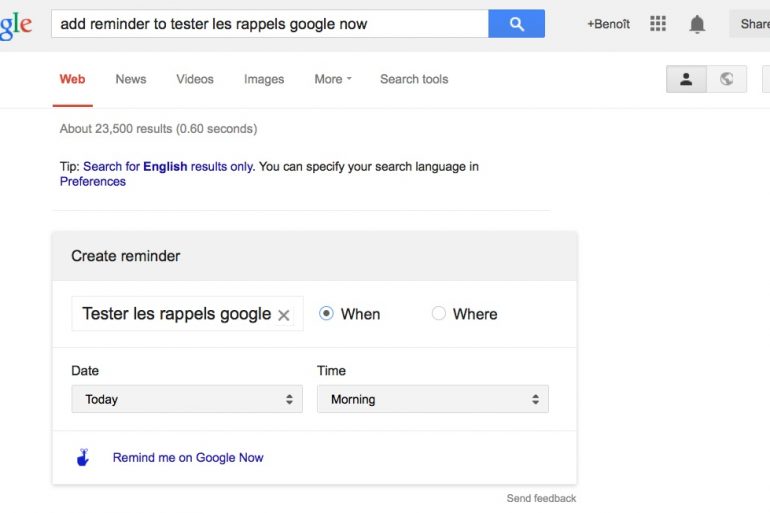Click the Google Now finger-string icon
The height and width of the screenshot is (513, 770).
(83, 458)
